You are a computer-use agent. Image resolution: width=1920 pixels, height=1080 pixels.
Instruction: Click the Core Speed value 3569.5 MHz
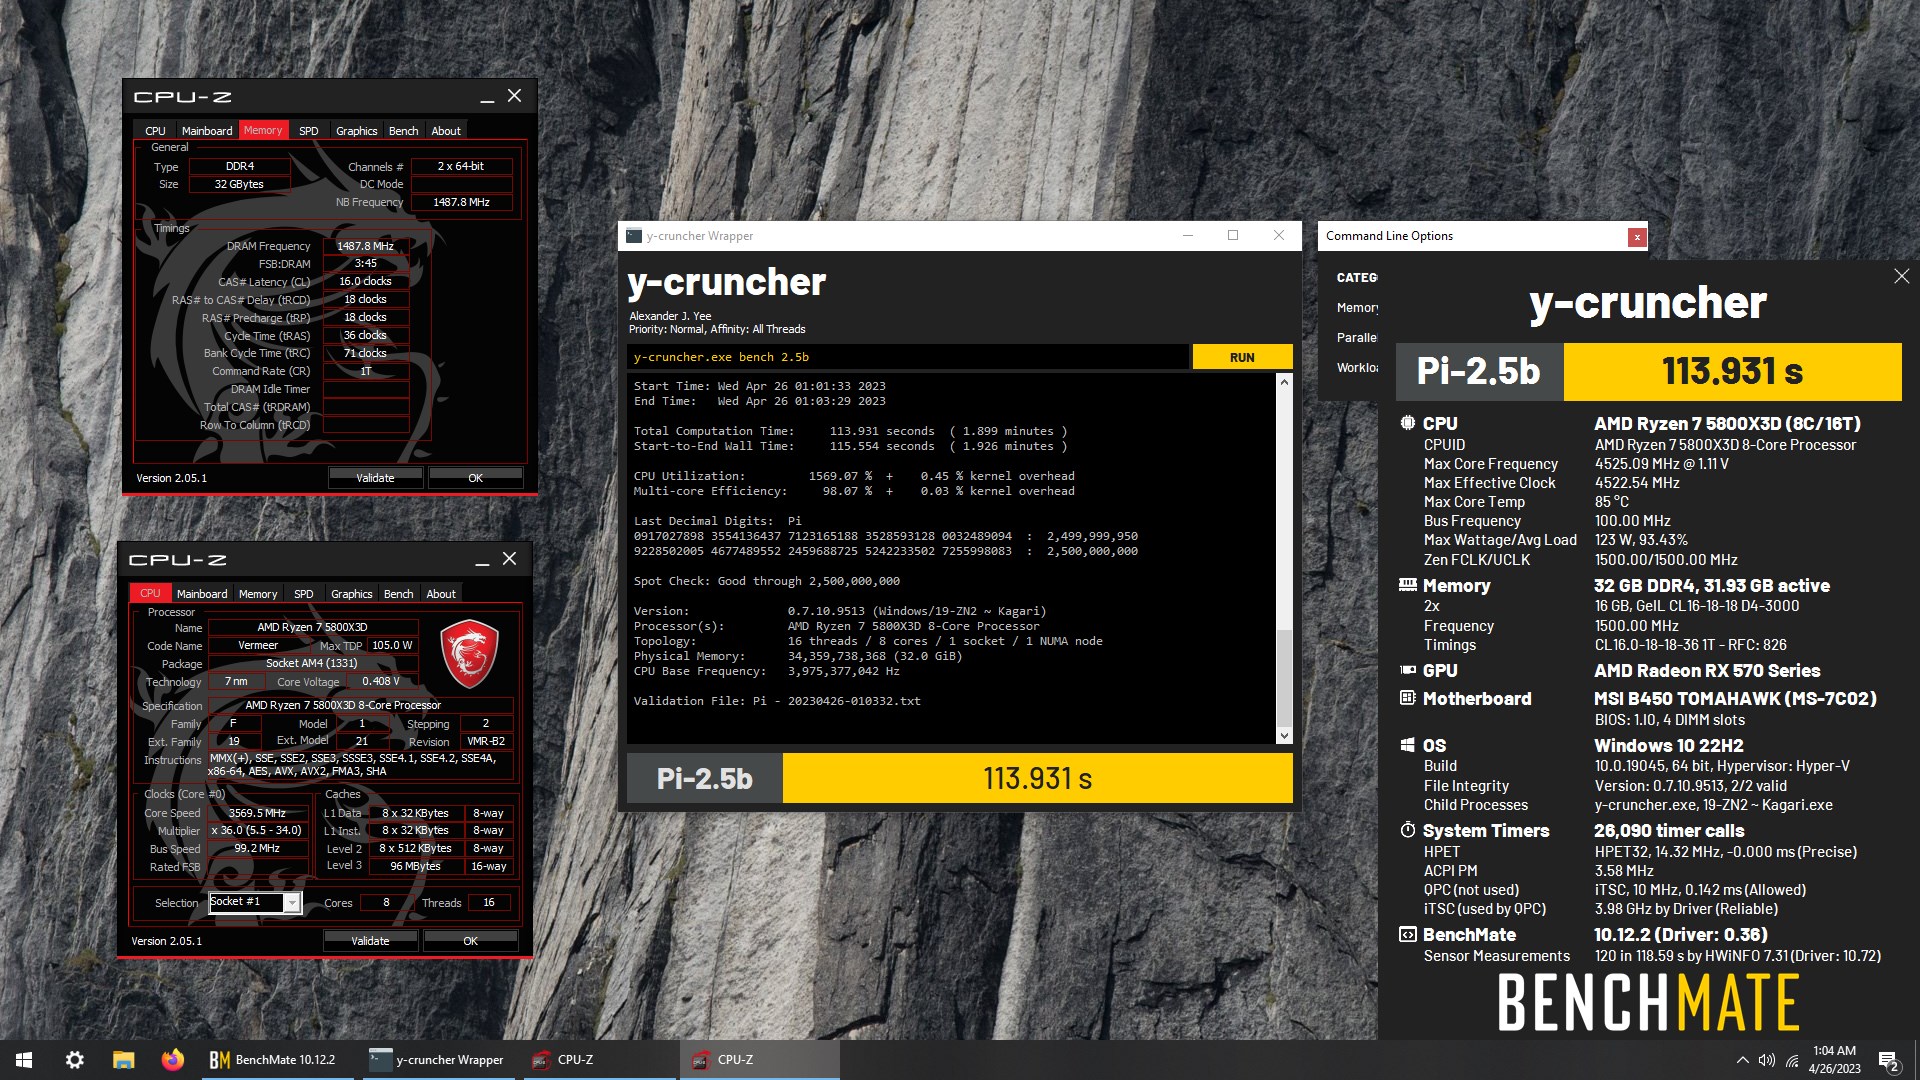coord(257,813)
